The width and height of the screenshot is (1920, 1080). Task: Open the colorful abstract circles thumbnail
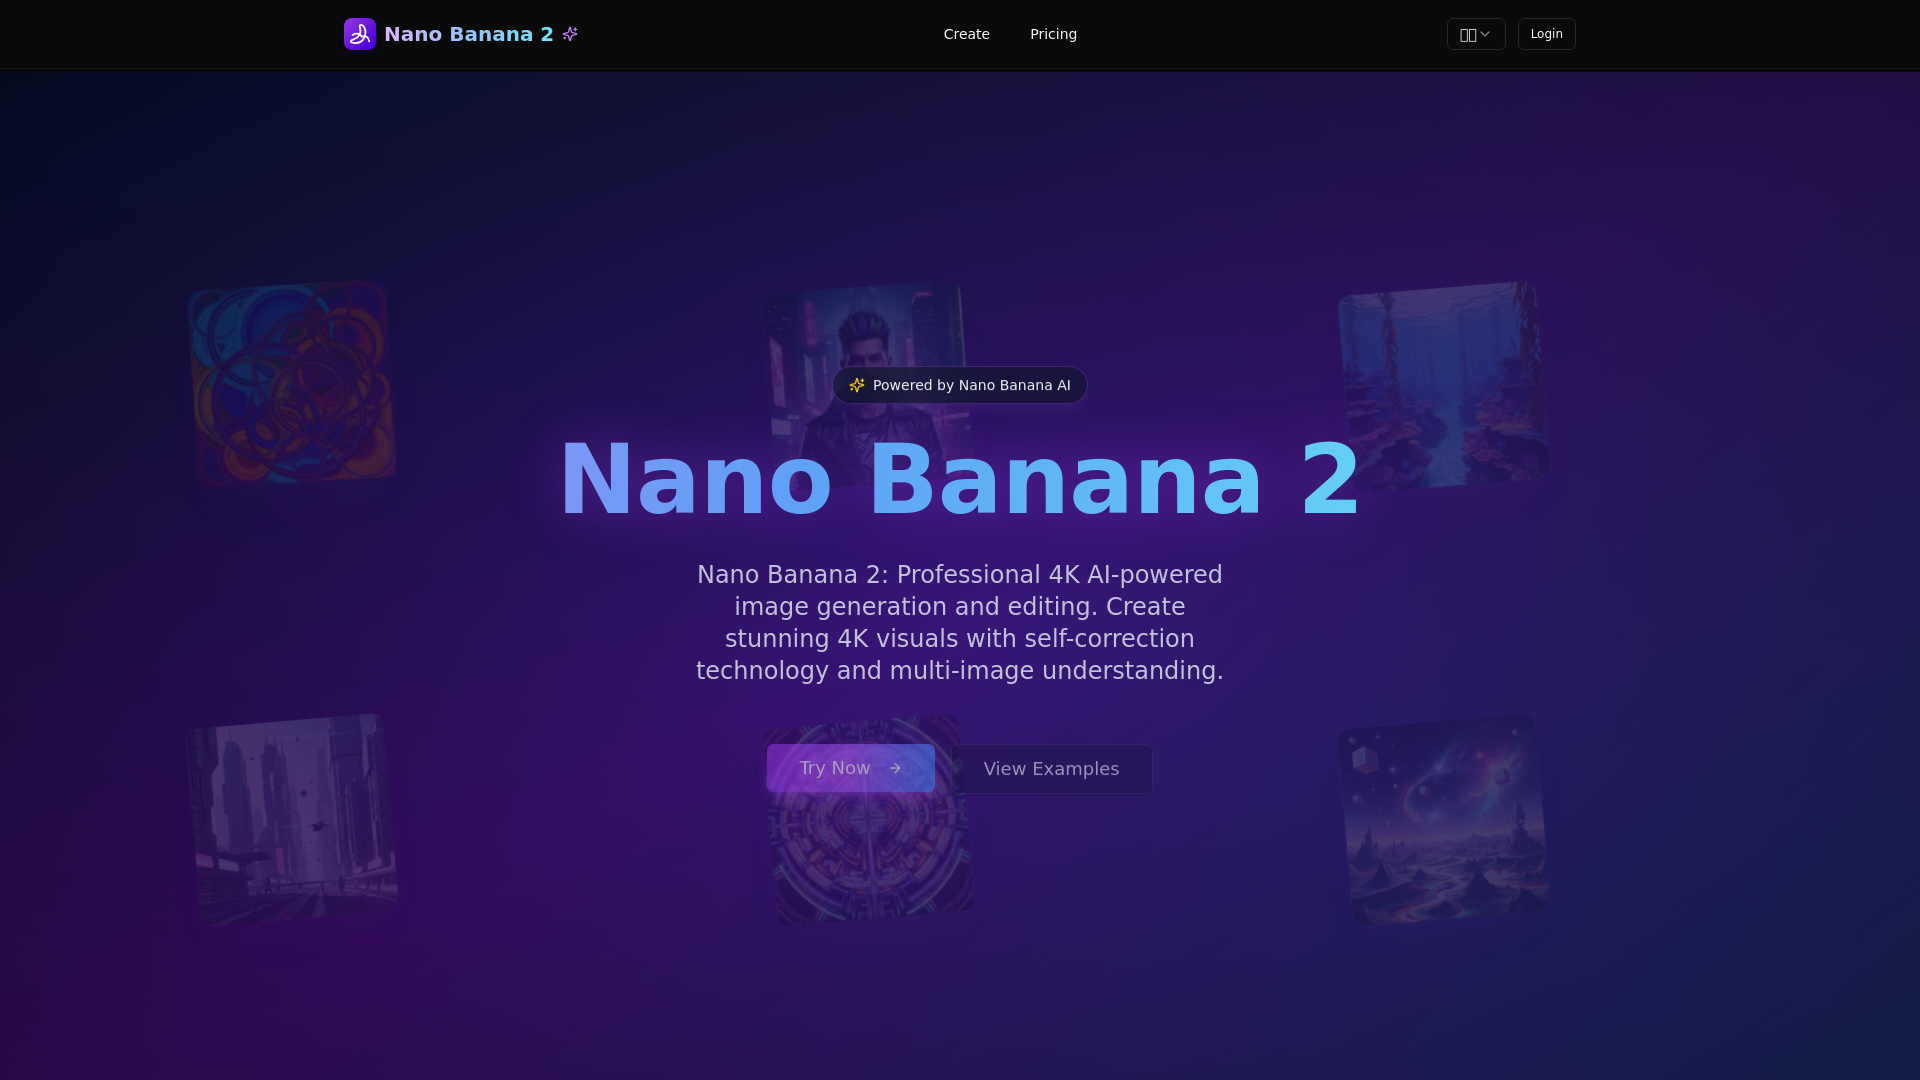coord(292,383)
